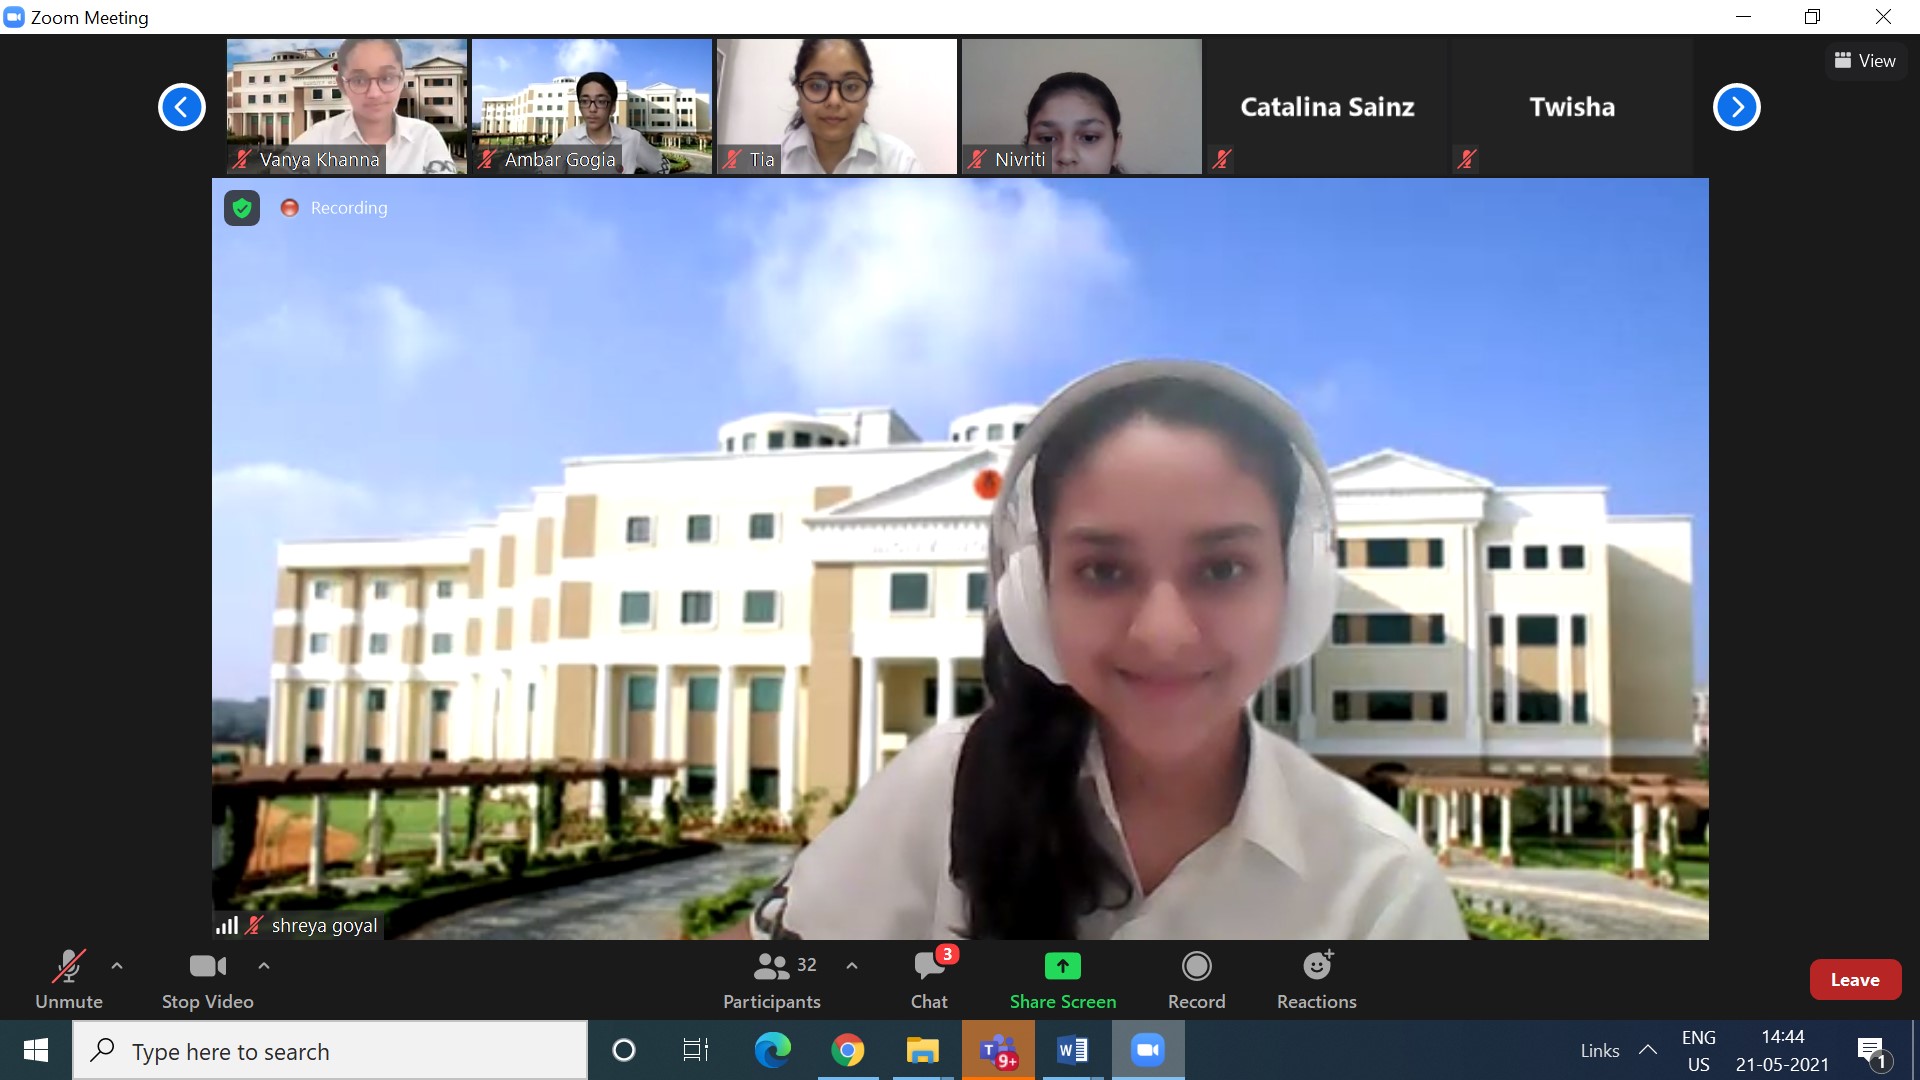Select Ambar Gogia's video thumbnail
Screen dimensions: 1920x1080
[592, 106]
